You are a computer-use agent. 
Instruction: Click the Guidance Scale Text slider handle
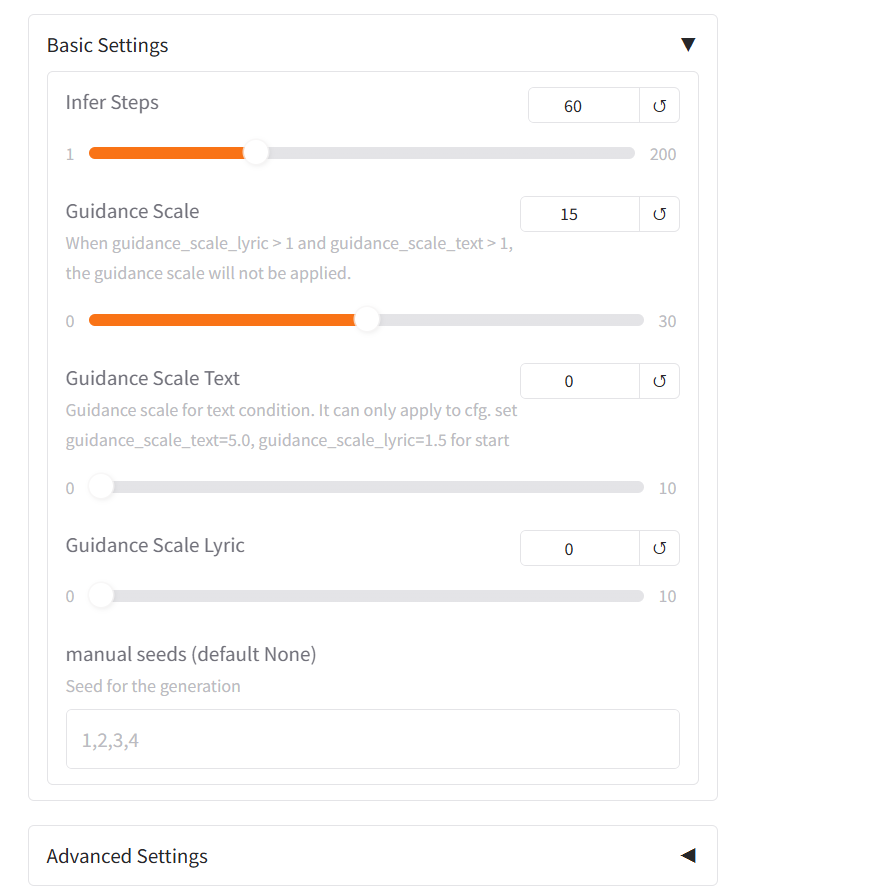point(101,487)
